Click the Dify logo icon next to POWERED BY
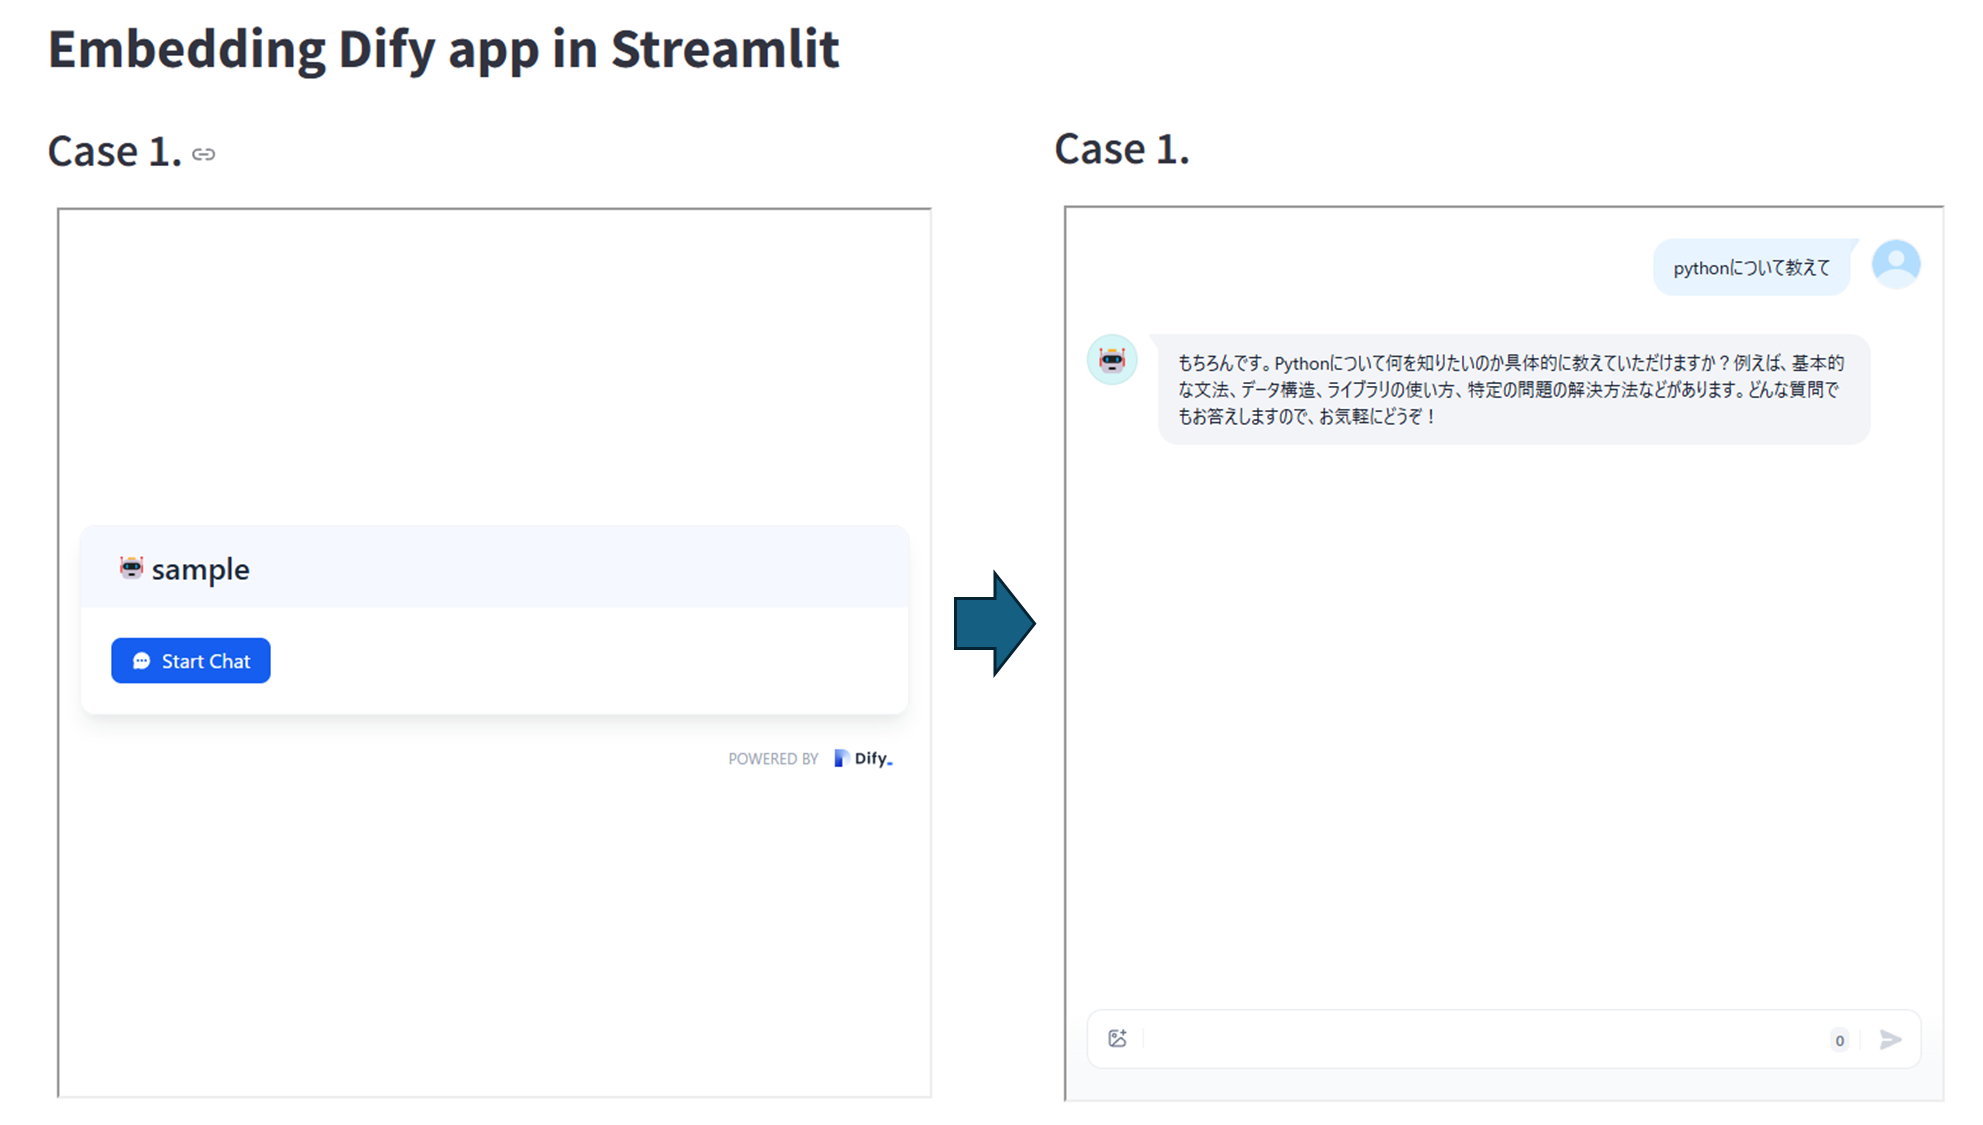The width and height of the screenshot is (1983, 1125). click(840, 758)
